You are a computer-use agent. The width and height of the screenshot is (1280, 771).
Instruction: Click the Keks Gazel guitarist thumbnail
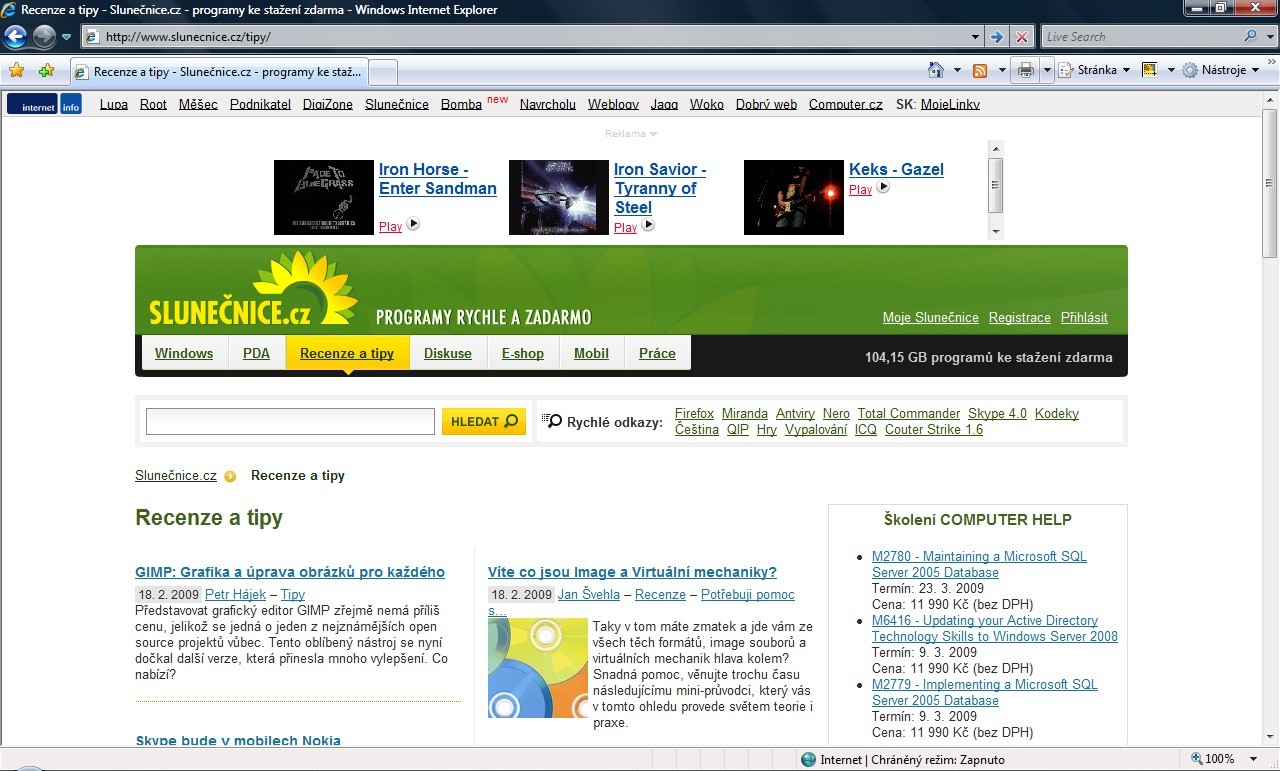[x=794, y=198]
